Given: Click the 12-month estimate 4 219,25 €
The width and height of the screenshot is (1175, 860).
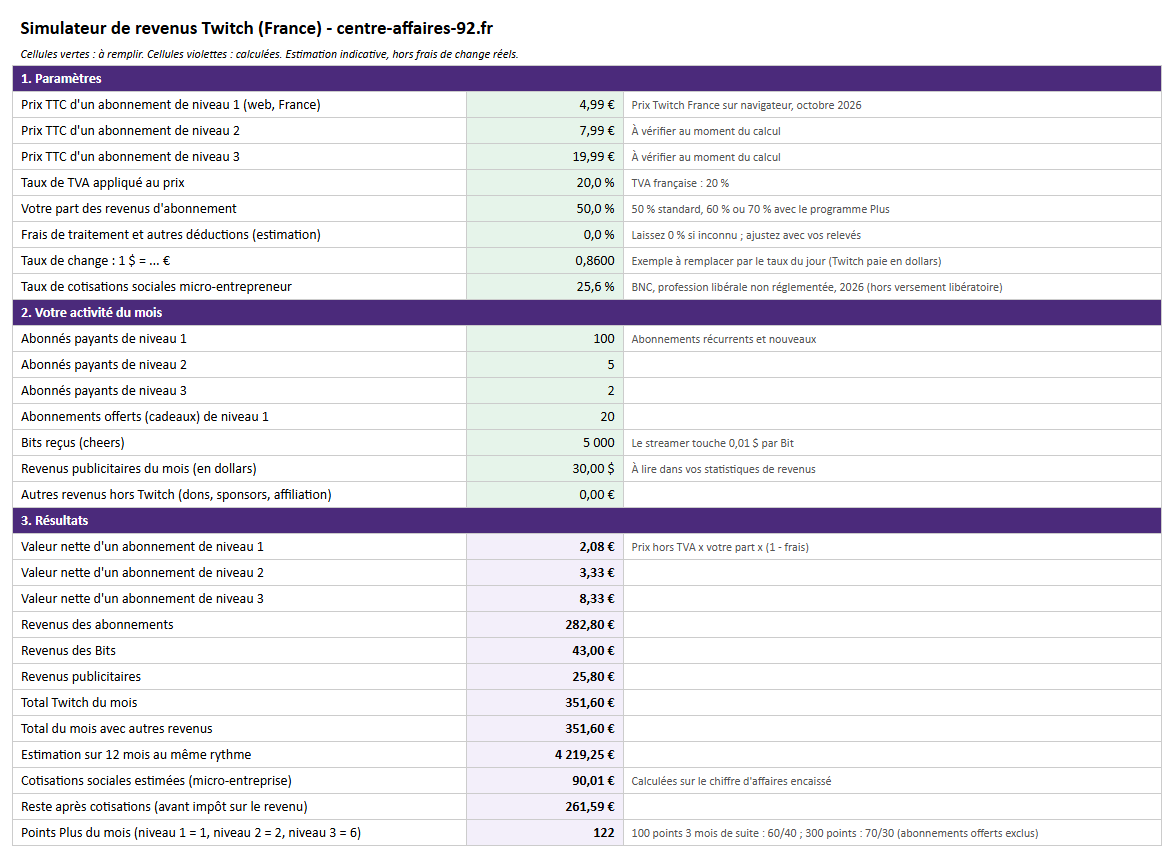Looking at the screenshot, I should pos(545,754).
